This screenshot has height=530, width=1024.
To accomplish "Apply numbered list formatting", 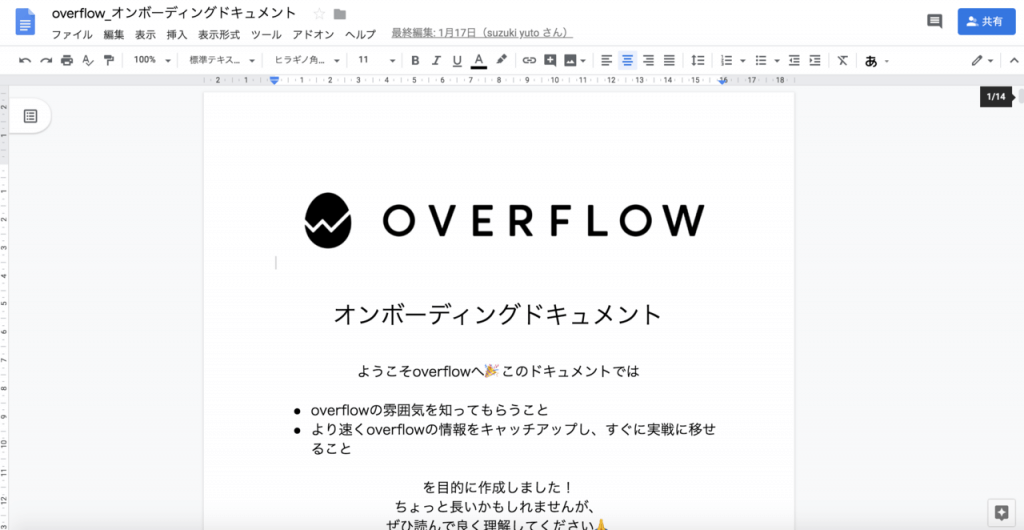I will point(726,61).
